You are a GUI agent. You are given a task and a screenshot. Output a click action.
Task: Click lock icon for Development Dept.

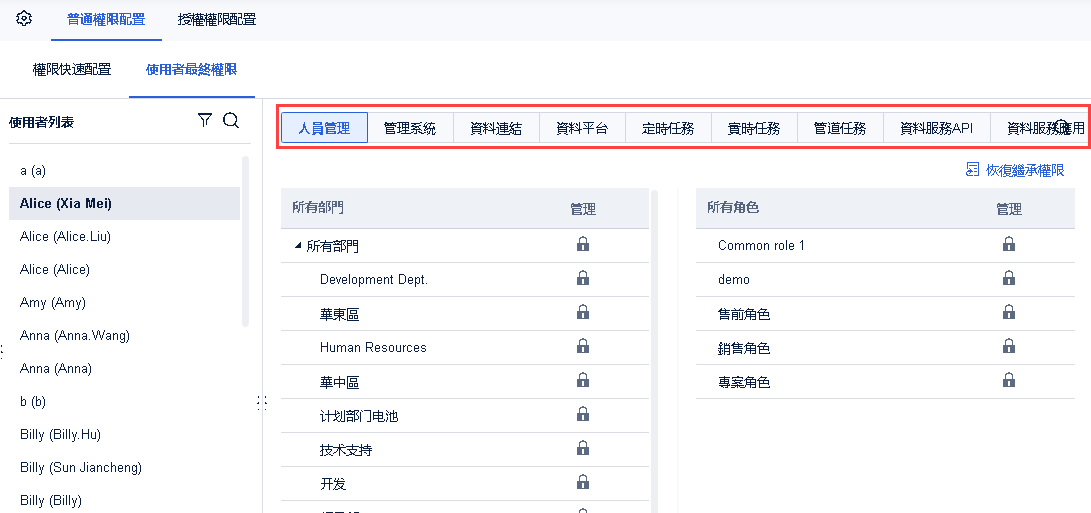click(583, 278)
